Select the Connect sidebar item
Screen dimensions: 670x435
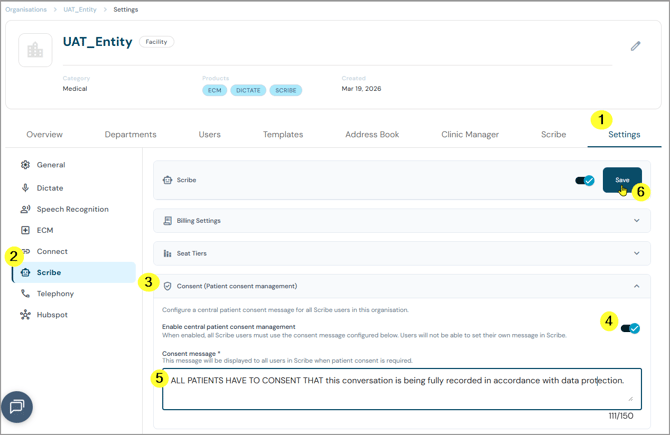tap(52, 252)
